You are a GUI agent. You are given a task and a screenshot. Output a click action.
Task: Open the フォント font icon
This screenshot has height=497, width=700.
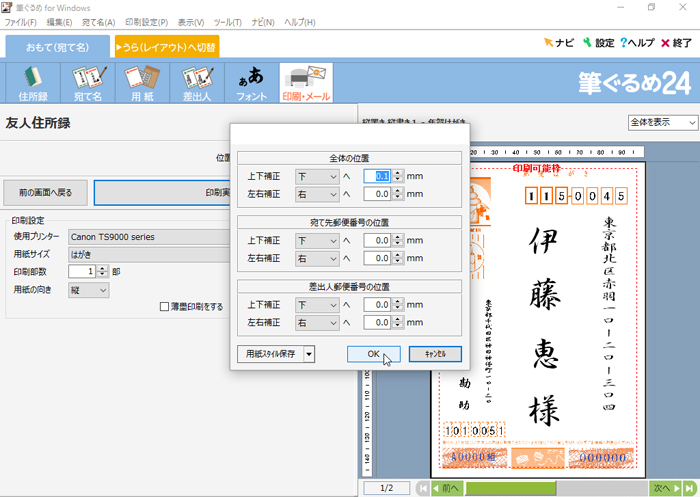click(x=251, y=83)
